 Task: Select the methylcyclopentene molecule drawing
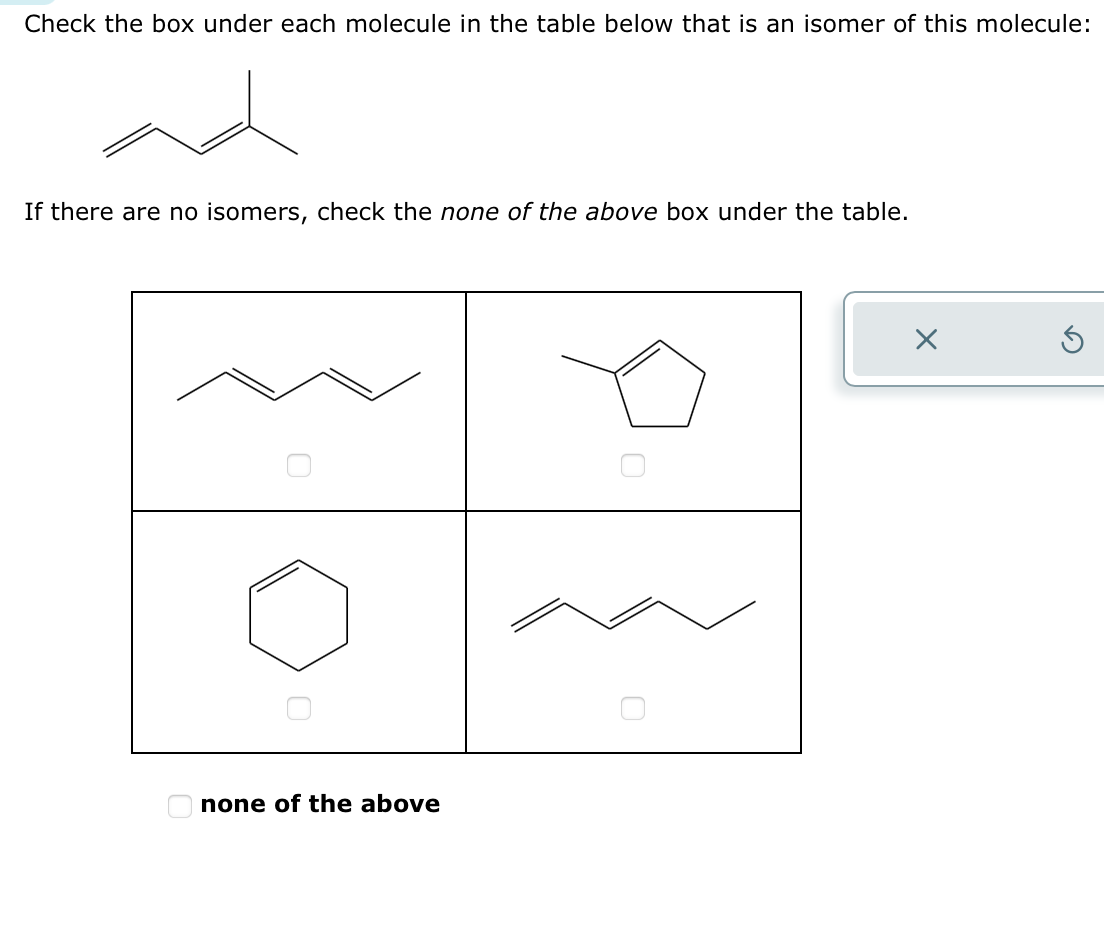tap(640, 383)
